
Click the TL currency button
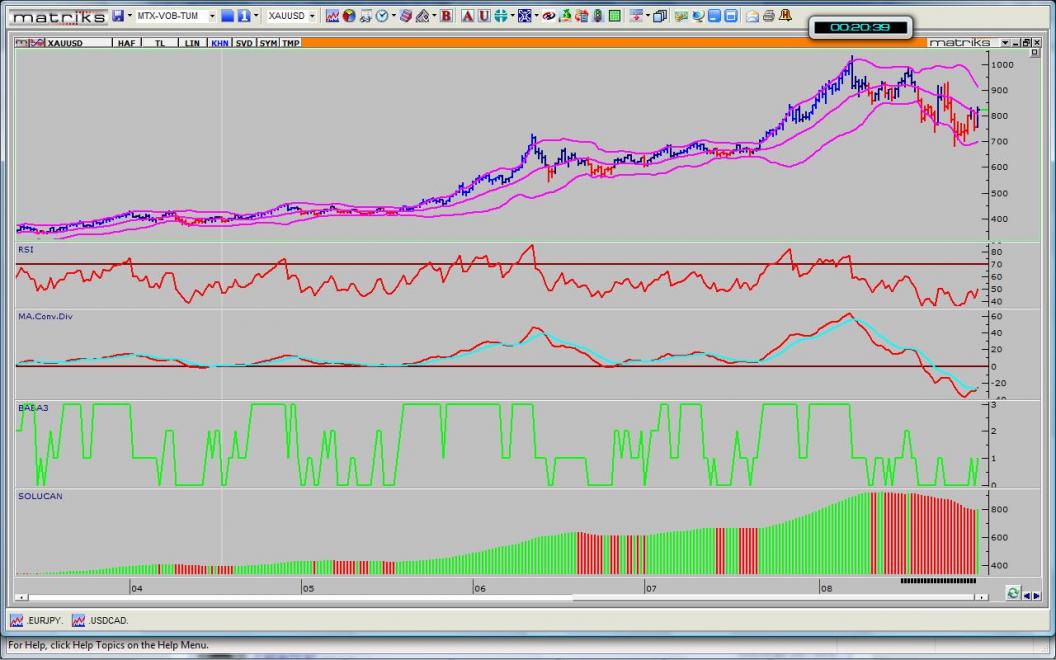(159, 43)
